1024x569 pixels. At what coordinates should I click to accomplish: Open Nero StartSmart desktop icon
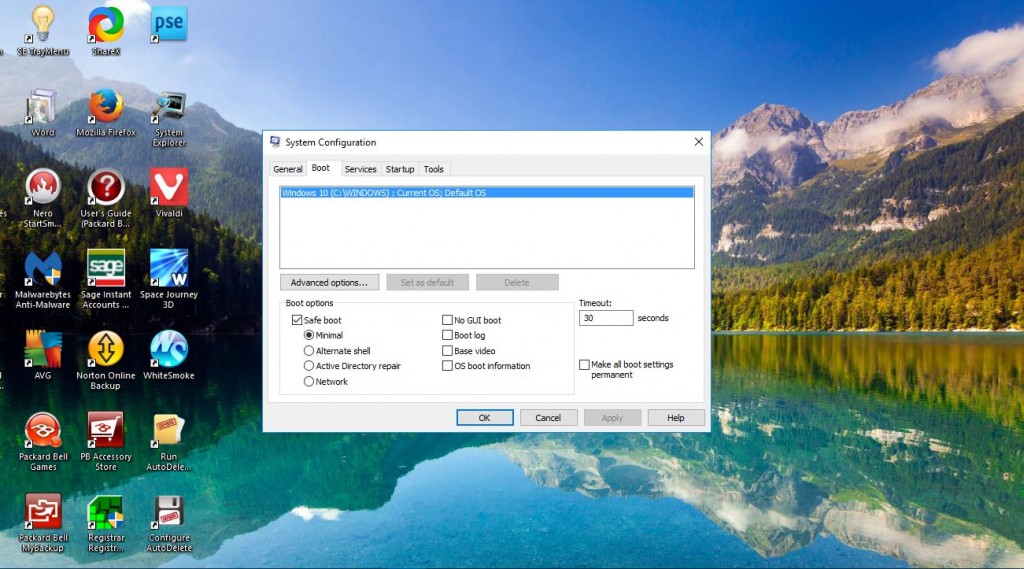(x=42, y=199)
